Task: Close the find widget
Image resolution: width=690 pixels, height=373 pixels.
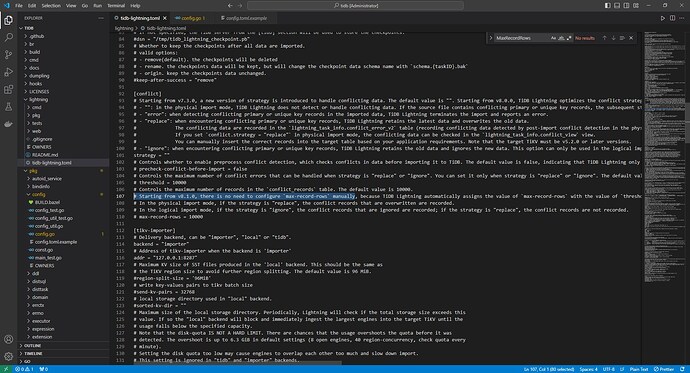Action: pyautogui.click(x=631, y=38)
